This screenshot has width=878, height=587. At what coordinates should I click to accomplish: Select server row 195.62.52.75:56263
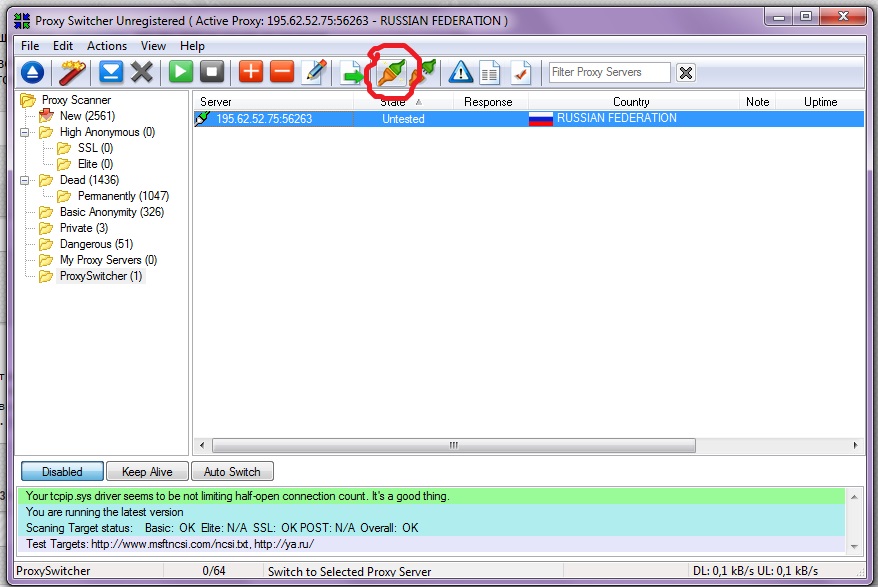(x=529, y=119)
